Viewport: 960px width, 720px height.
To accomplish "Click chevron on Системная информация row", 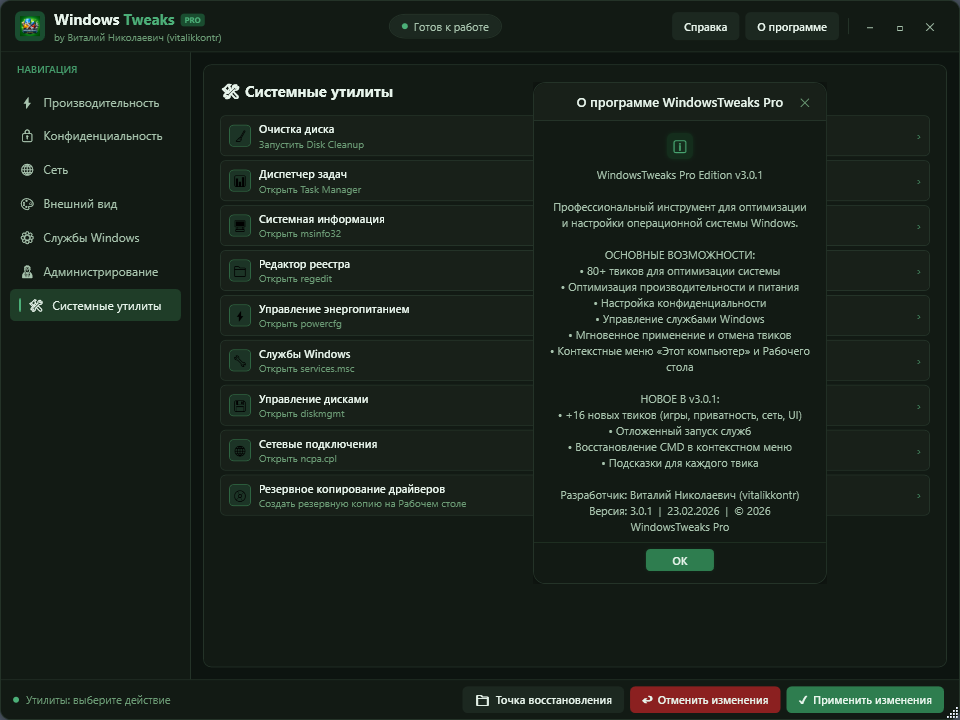I will (918, 227).
